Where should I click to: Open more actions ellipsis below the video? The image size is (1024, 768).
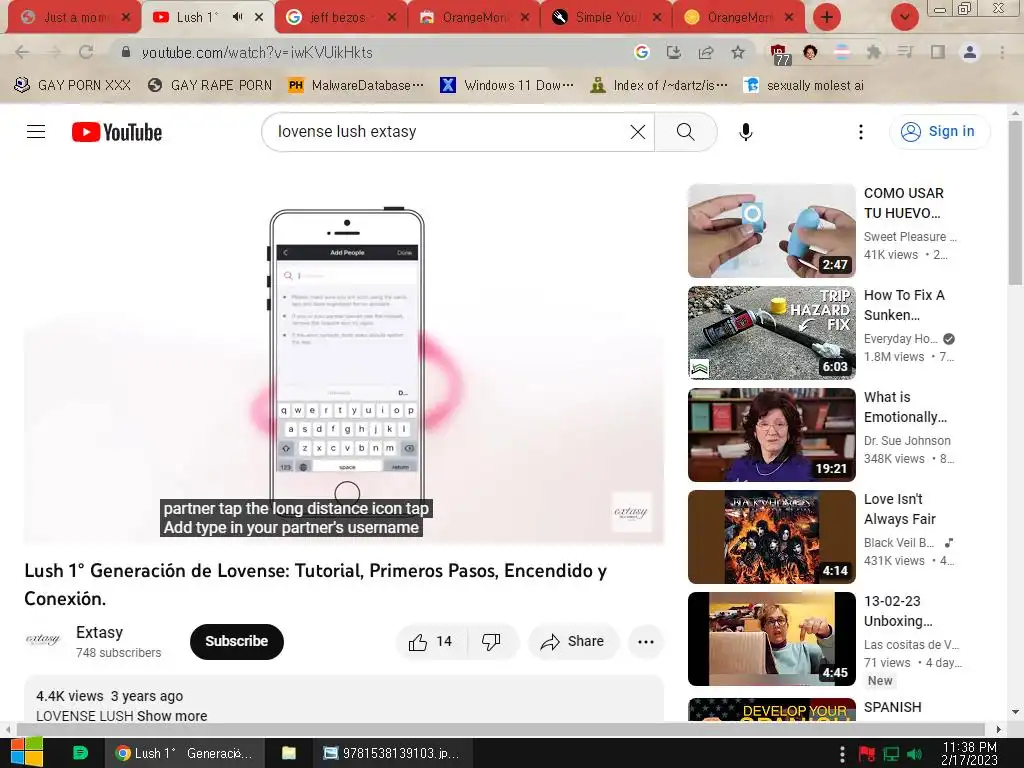pos(646,641)
